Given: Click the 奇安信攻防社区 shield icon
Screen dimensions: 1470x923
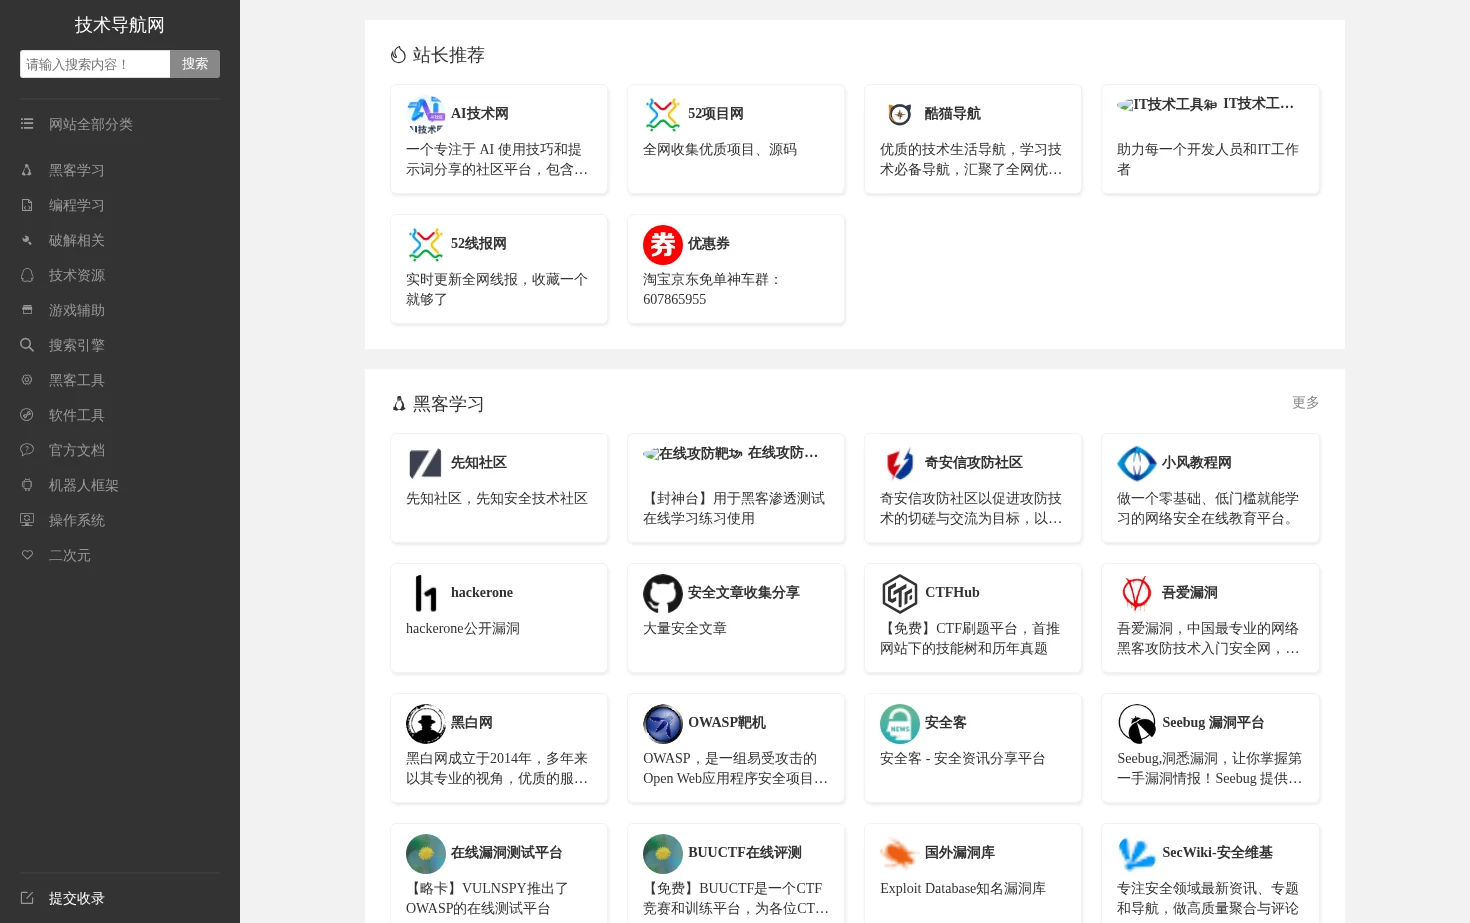Looking at the screenshot, I should (x=900, y=464).
